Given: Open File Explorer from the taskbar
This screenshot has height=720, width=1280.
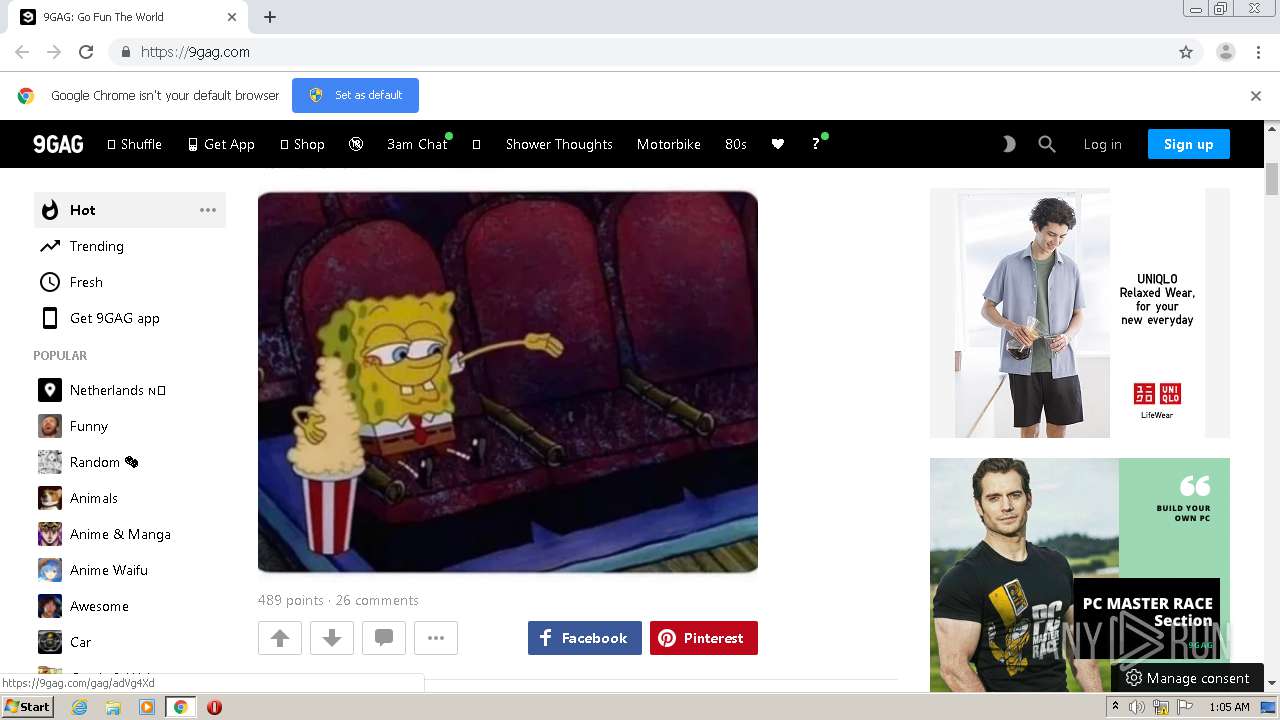Looking at the screenshot, I should click(x=113, y=707).
